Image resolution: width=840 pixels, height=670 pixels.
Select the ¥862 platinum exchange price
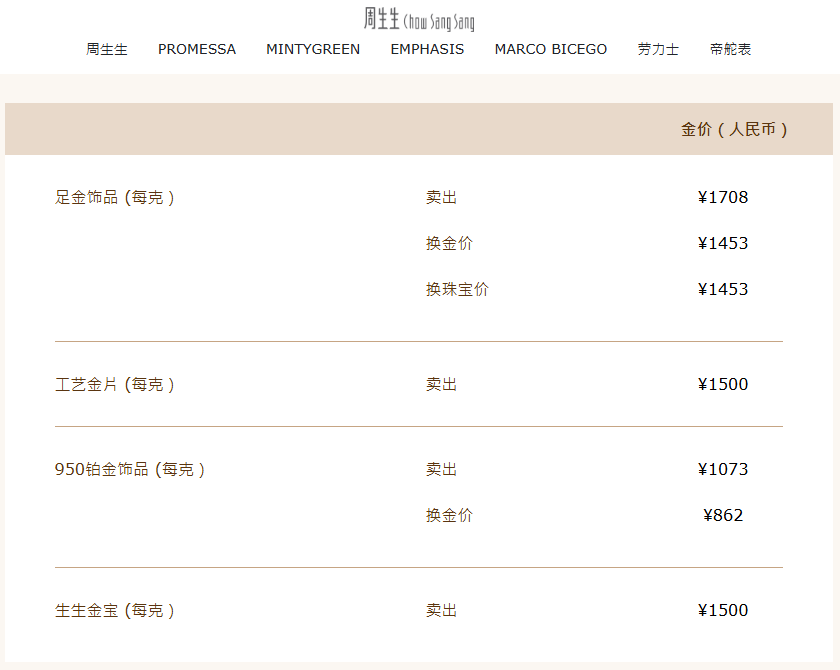pos(728,515)
